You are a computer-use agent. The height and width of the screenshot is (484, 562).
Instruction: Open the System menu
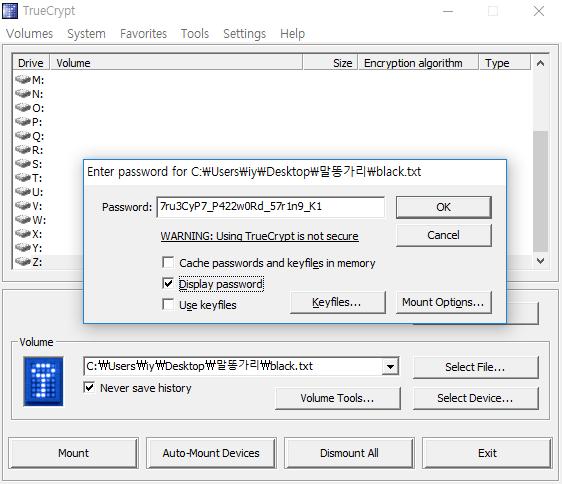pyautogui.click(x=86, y=34)
